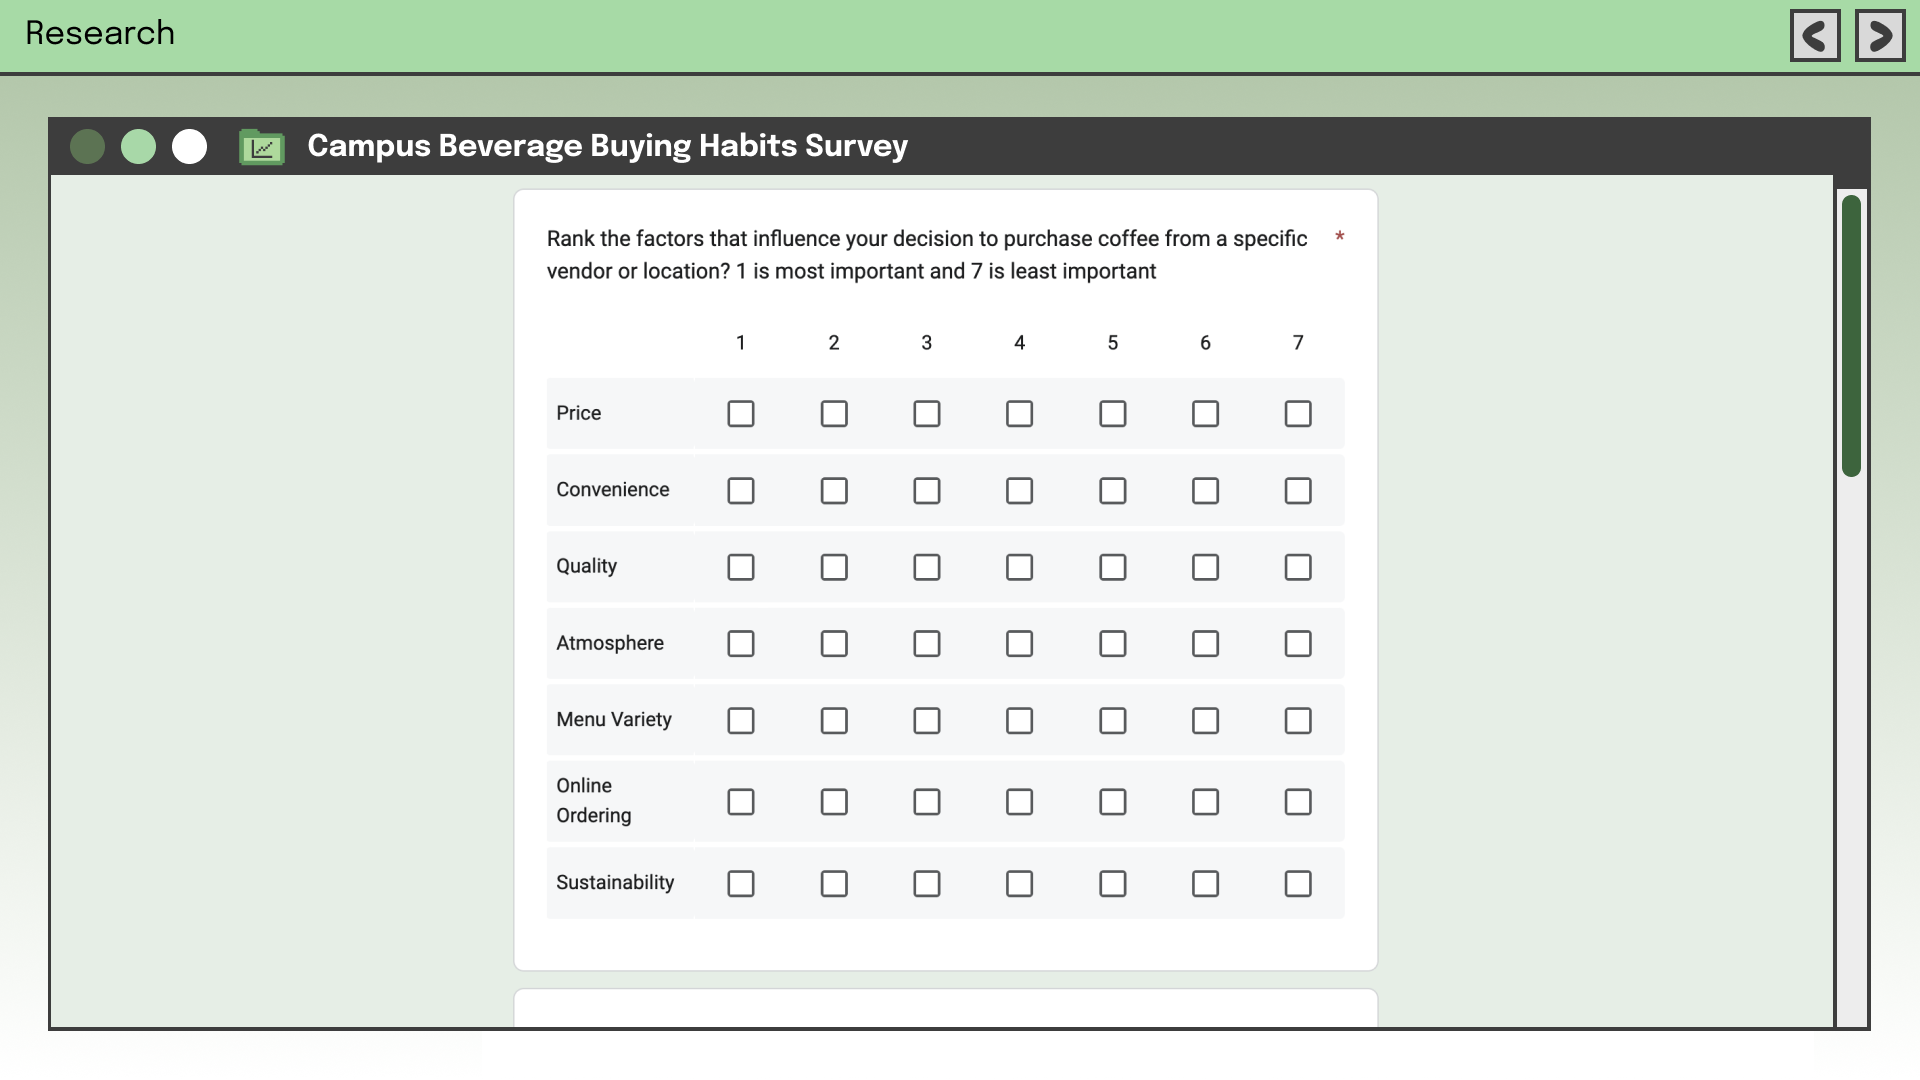Rank Menu Variety as 5
1920x1080 pixels.
click(1113, 721)
